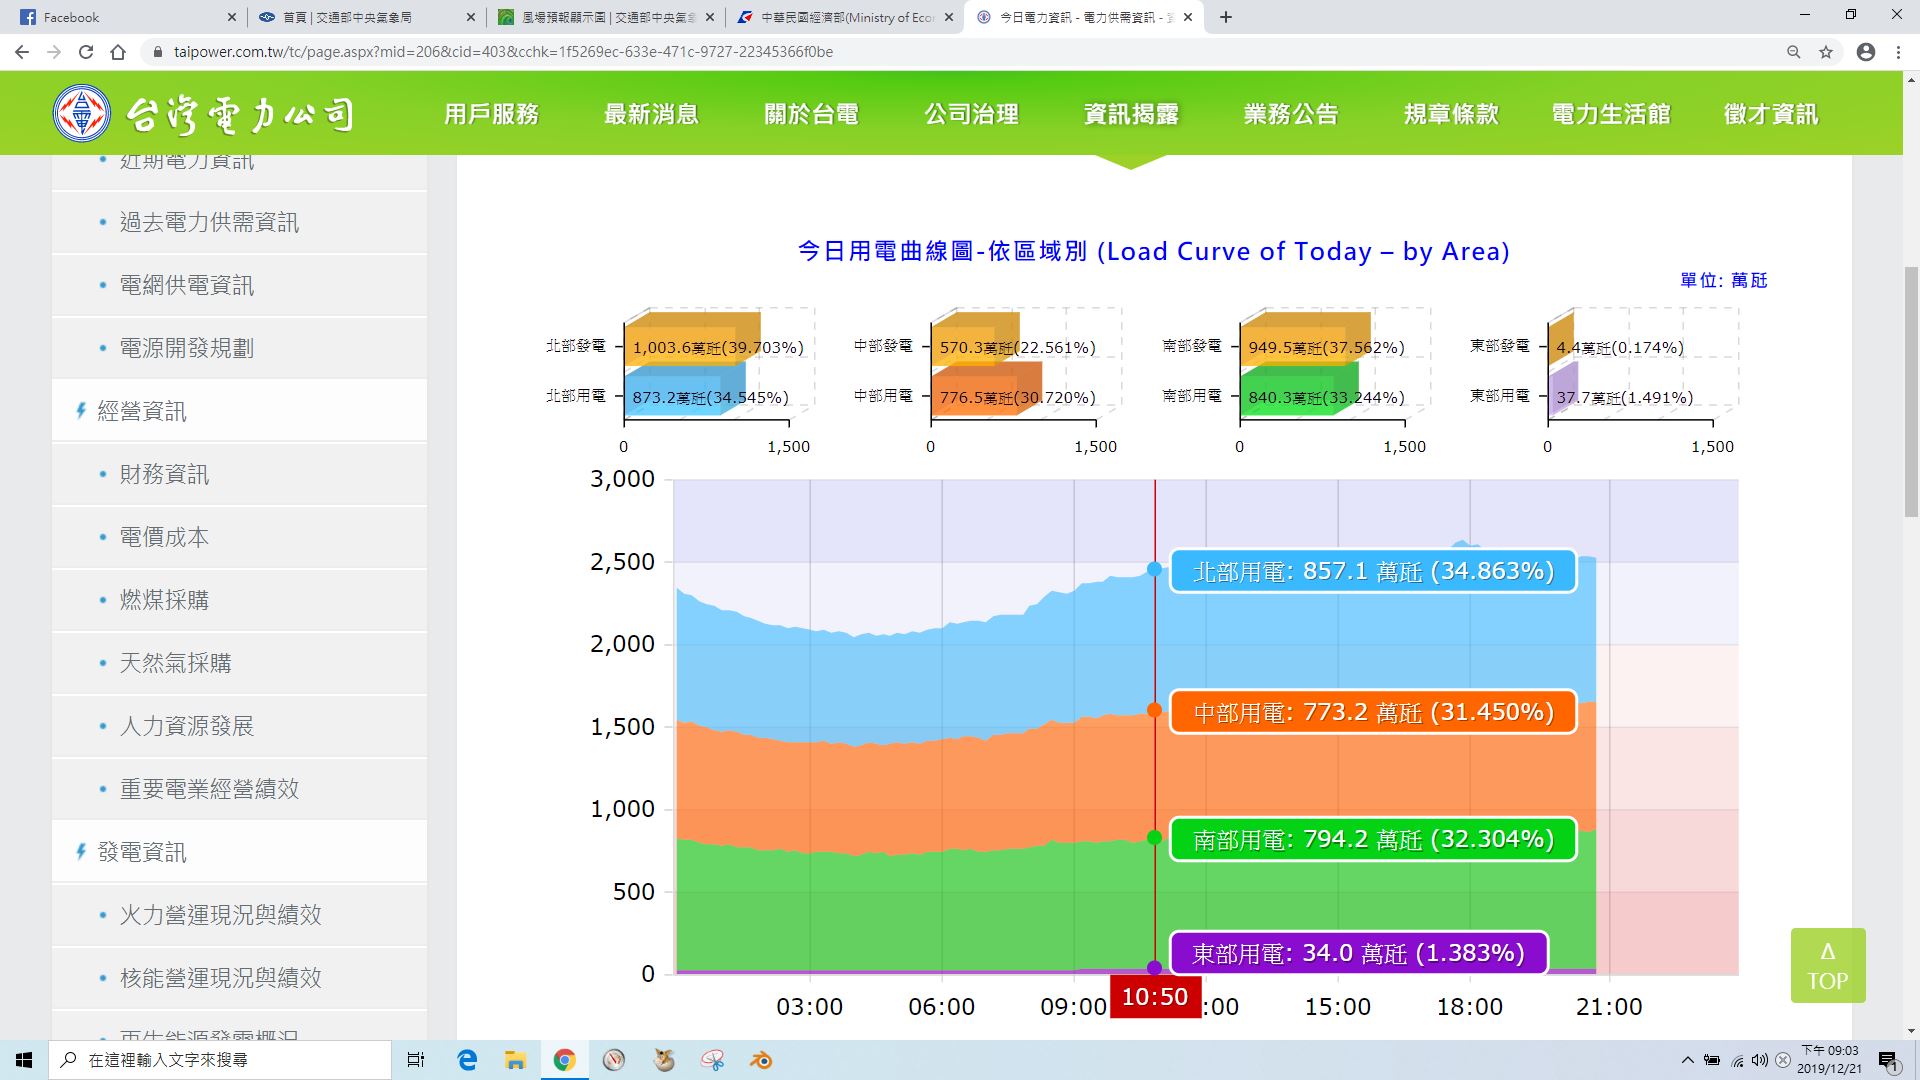Click the 東部用電 34.0 tooltip label

1358,953
